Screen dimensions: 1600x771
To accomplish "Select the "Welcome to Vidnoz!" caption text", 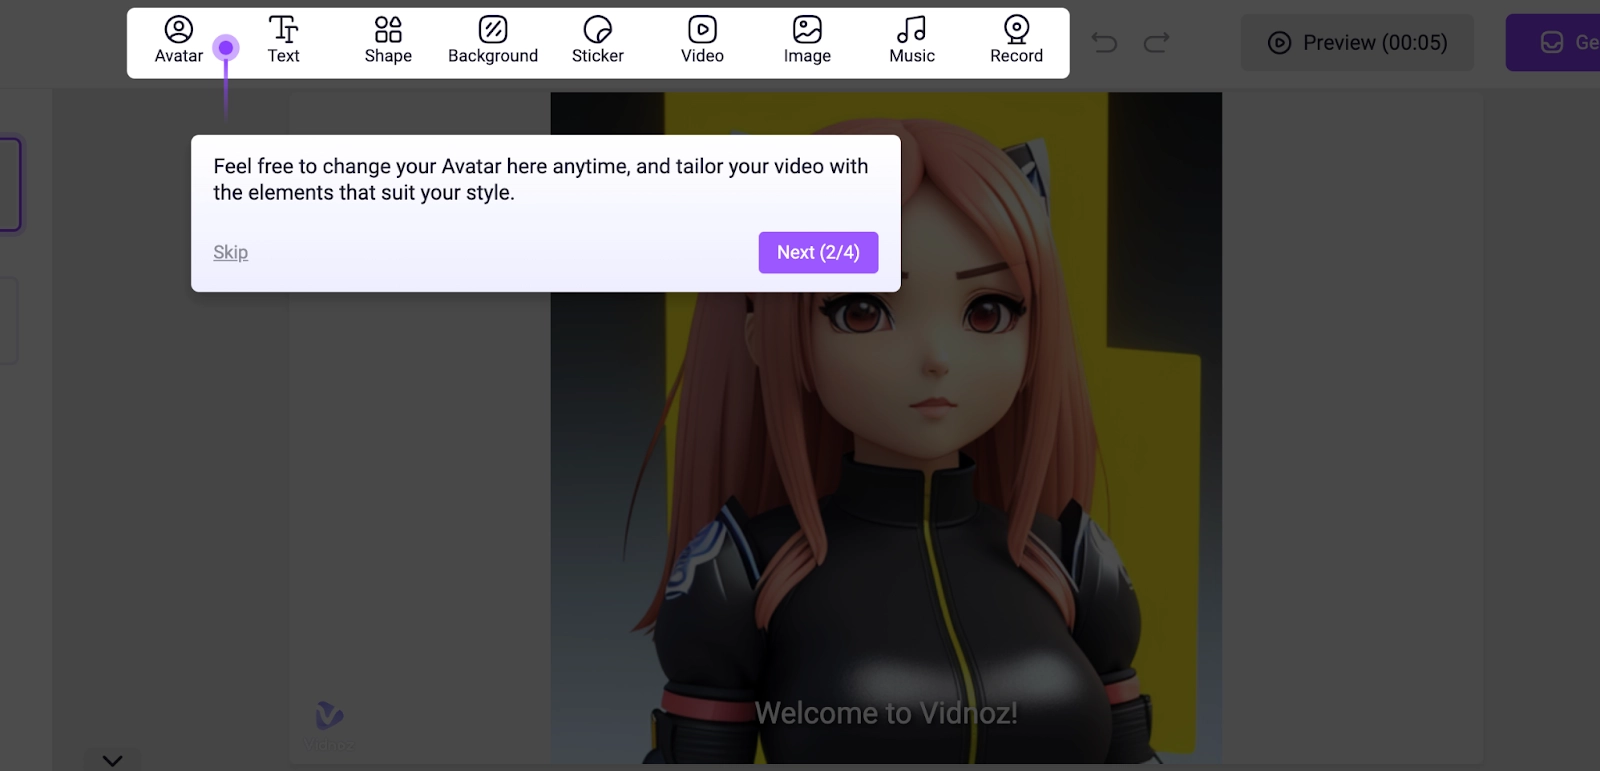I will click(x=886, y=713).
